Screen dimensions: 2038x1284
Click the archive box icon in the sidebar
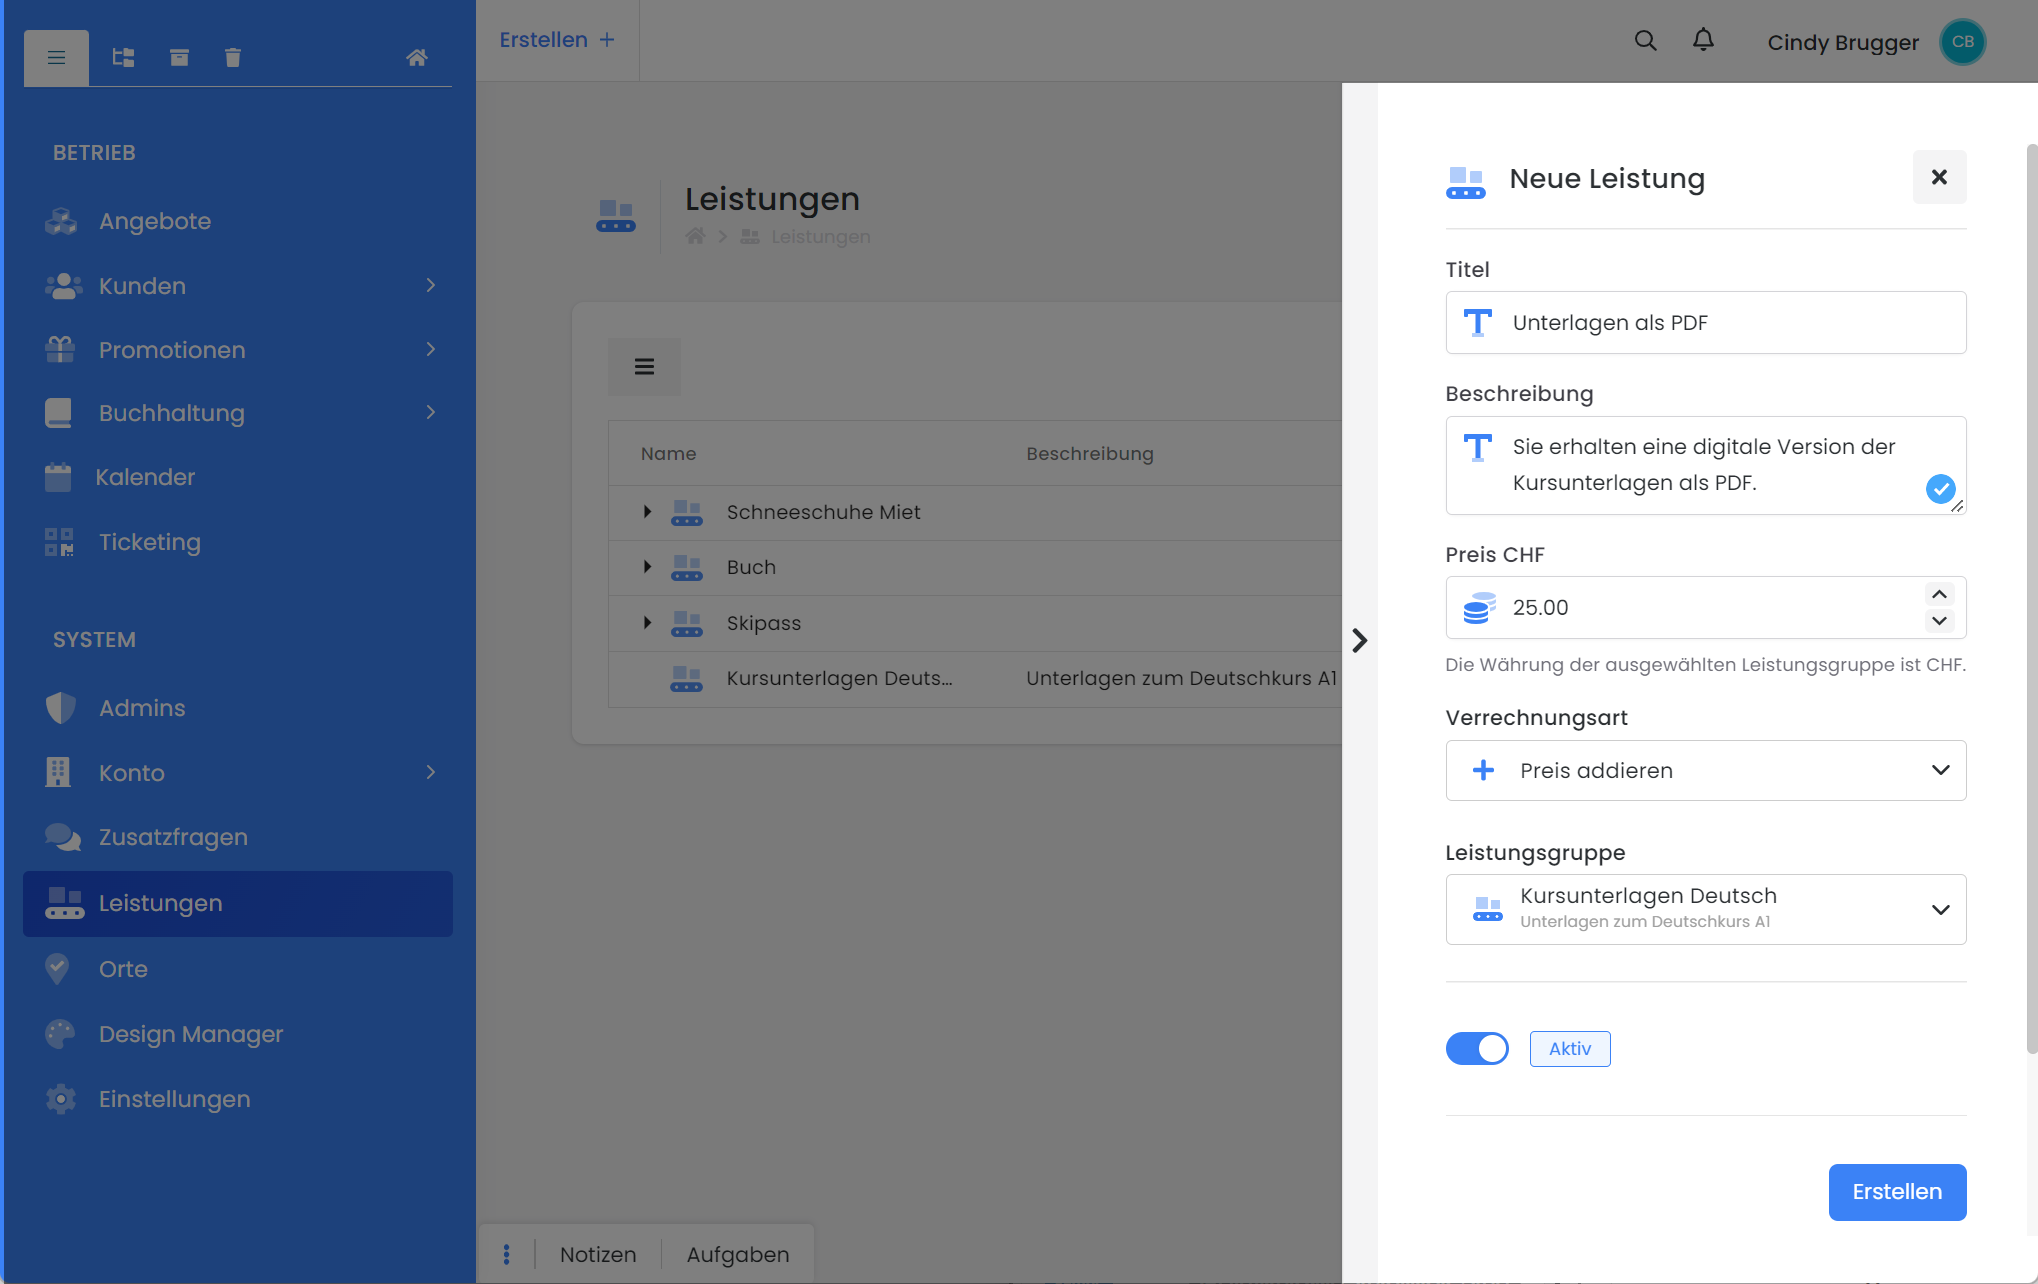(179, 58)
